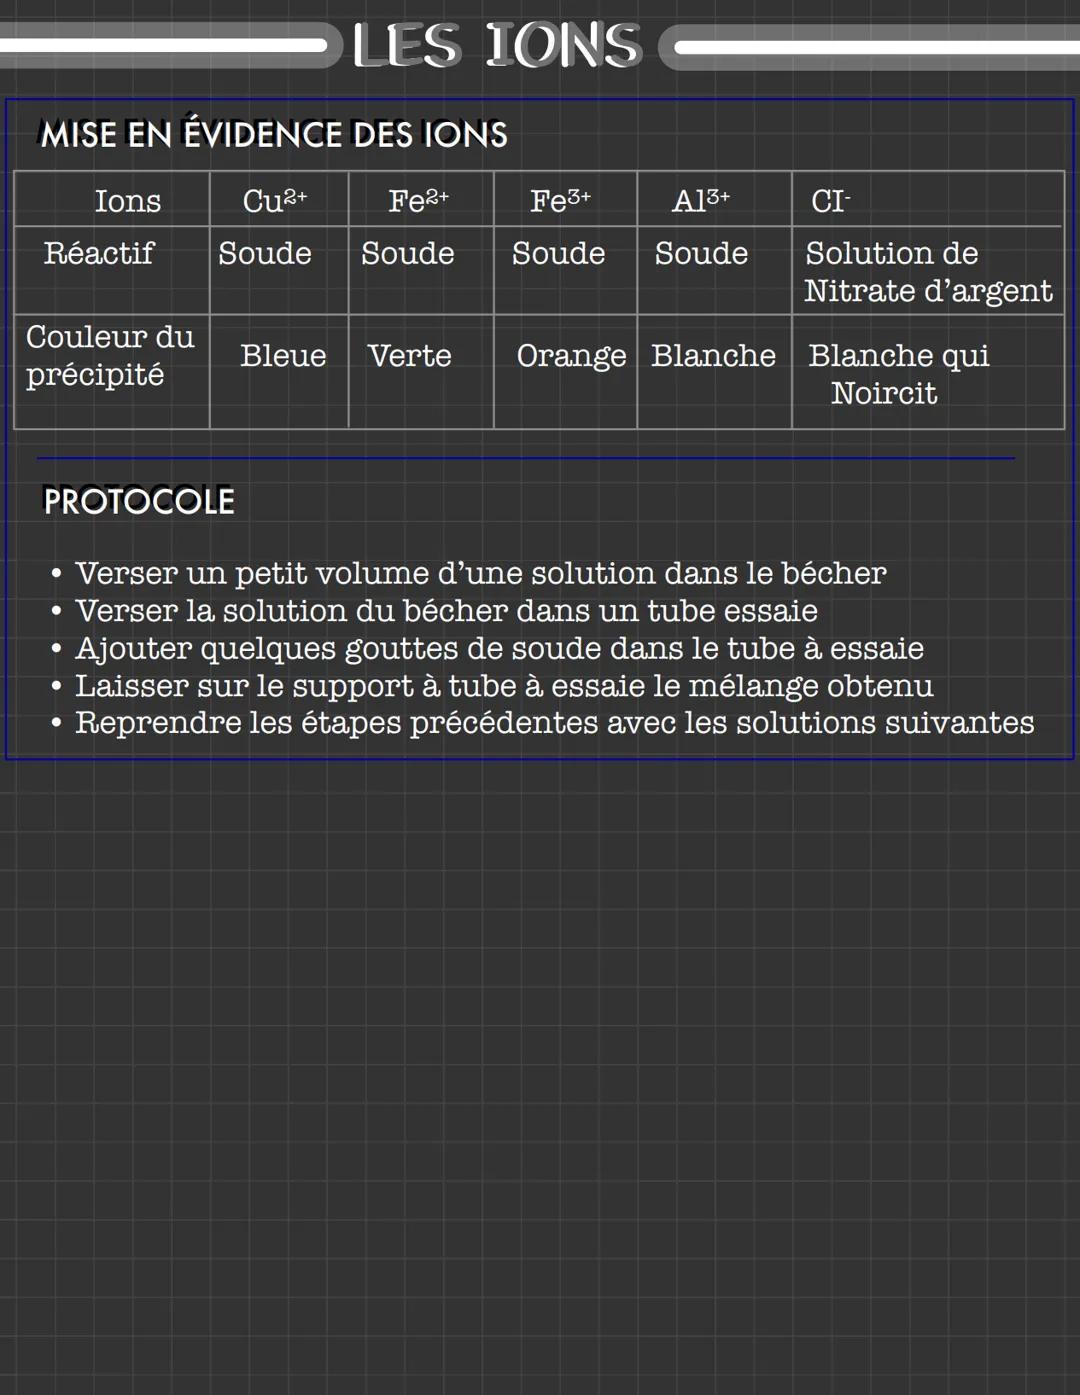Click the Al3+ column header cell

click(x=701, y=201)
